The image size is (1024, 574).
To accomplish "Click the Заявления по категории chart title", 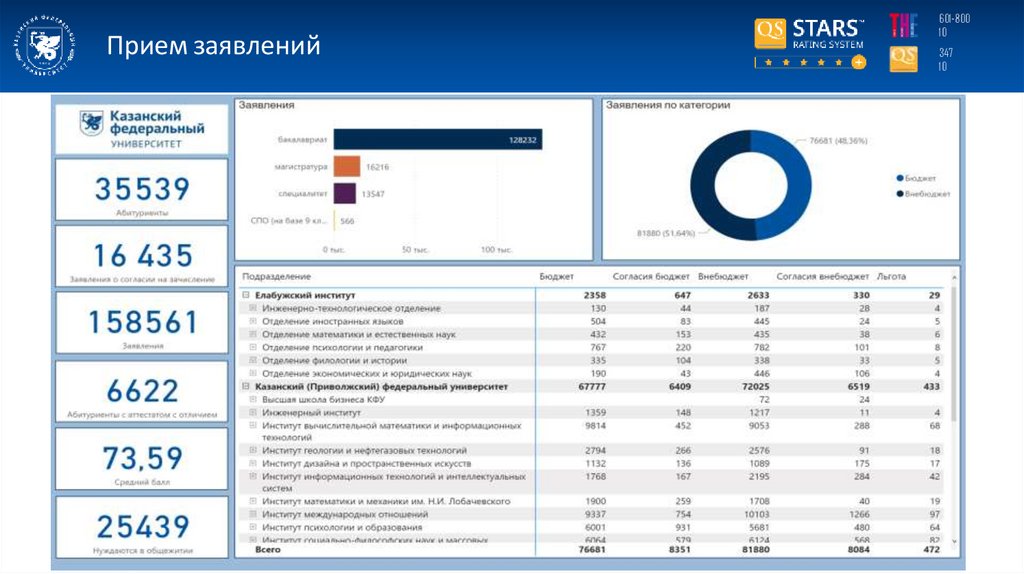I will tap(667, 104).
